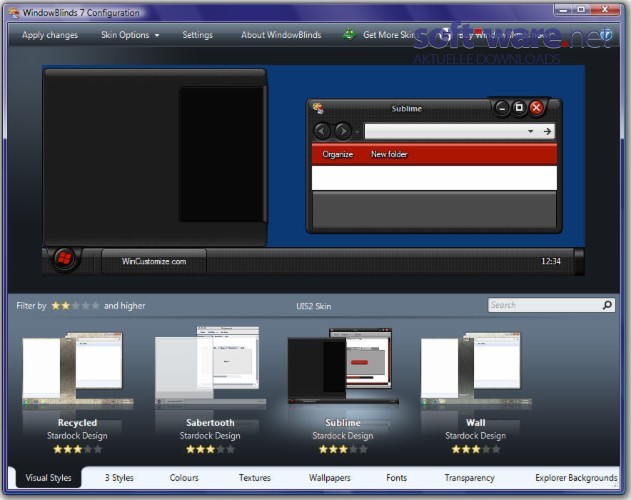Image resolution: width=631 pixels, height=500 pixels.
Task: Open the Transparency tab
Action: [x=469, y=478]
